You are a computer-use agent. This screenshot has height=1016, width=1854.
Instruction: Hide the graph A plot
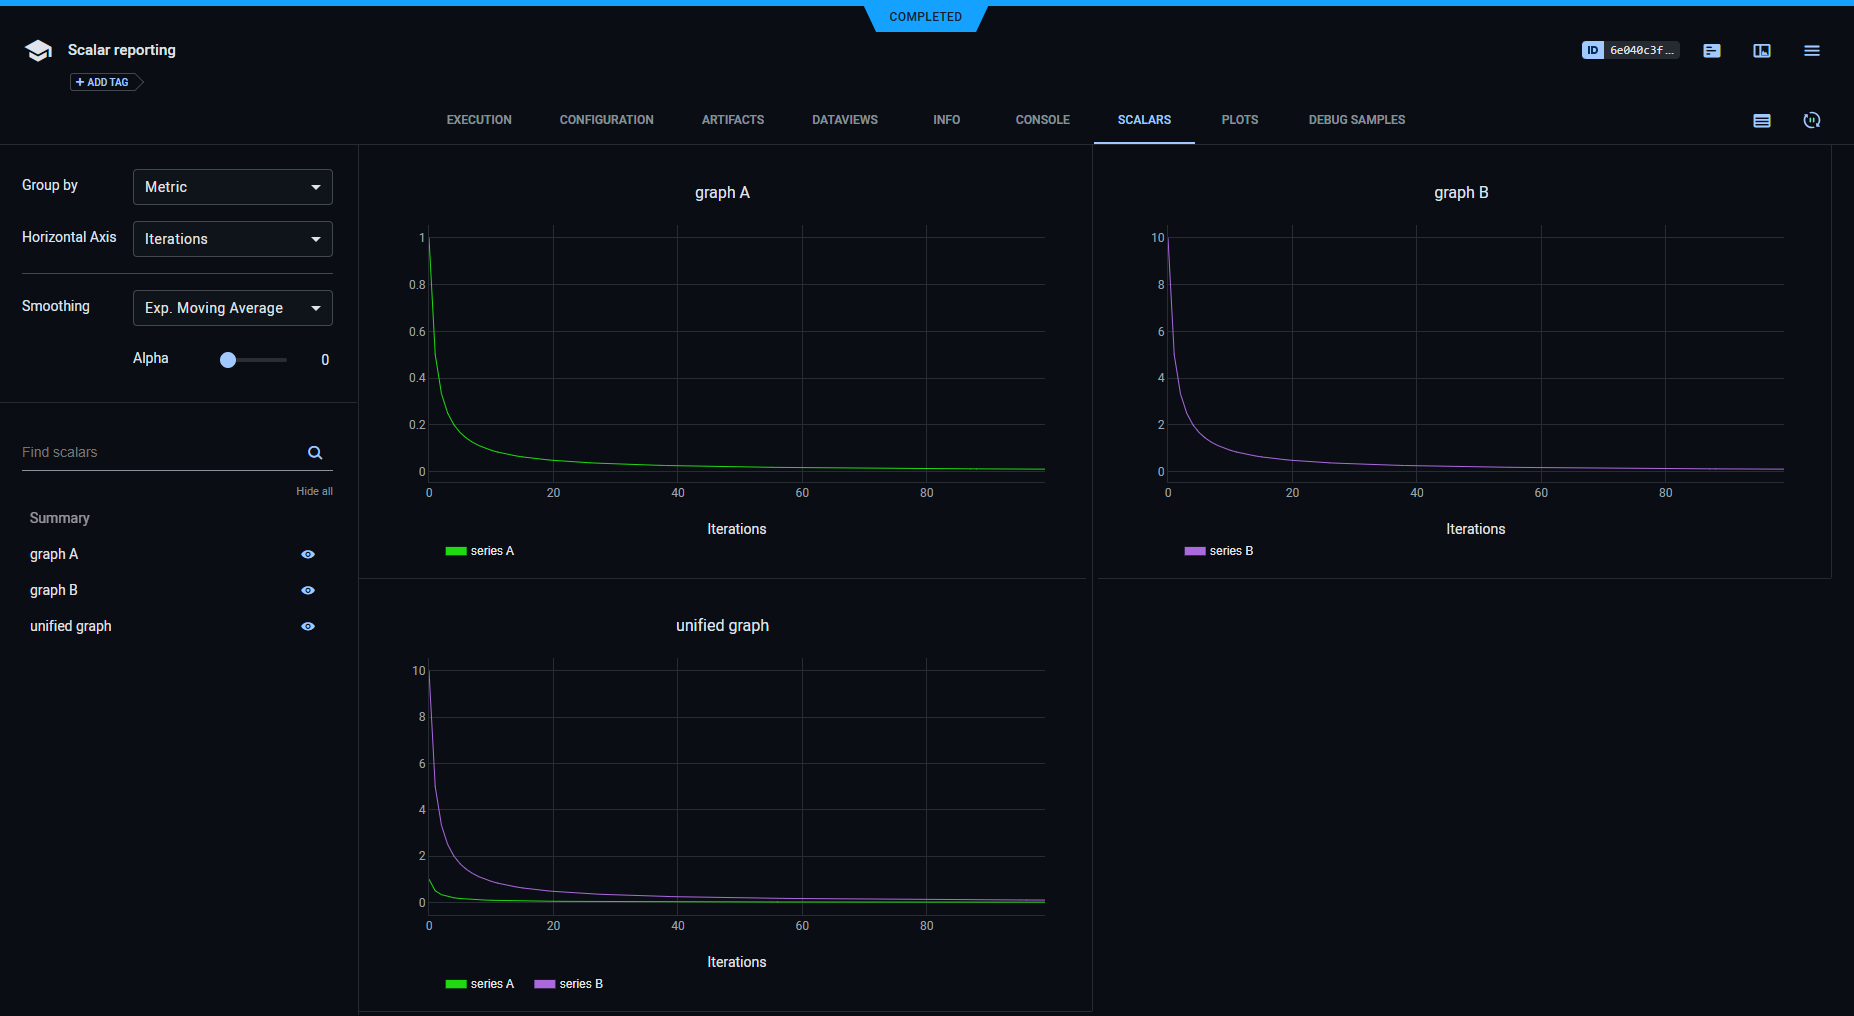tap(307, 554)
